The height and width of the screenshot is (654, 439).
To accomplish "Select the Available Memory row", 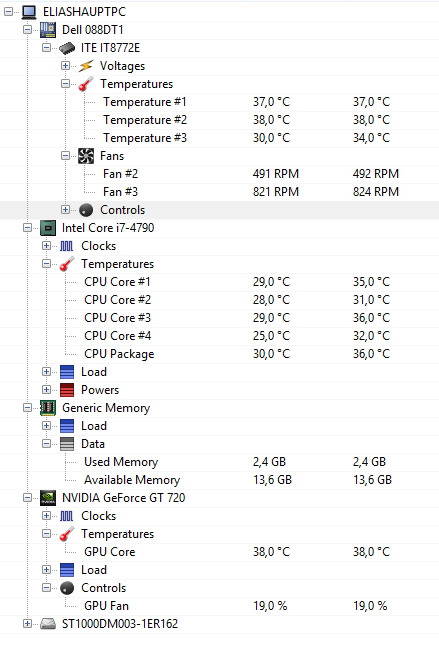I will [x=219, y=480].
